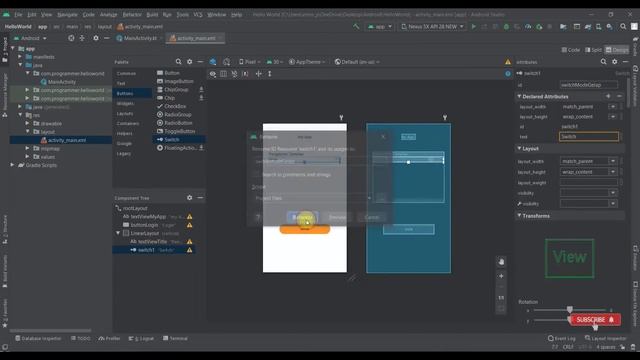The width and height of the screenshot is (640, 360).
Task: Open Component Tree settings gear
Action: (x=189, y=198)
